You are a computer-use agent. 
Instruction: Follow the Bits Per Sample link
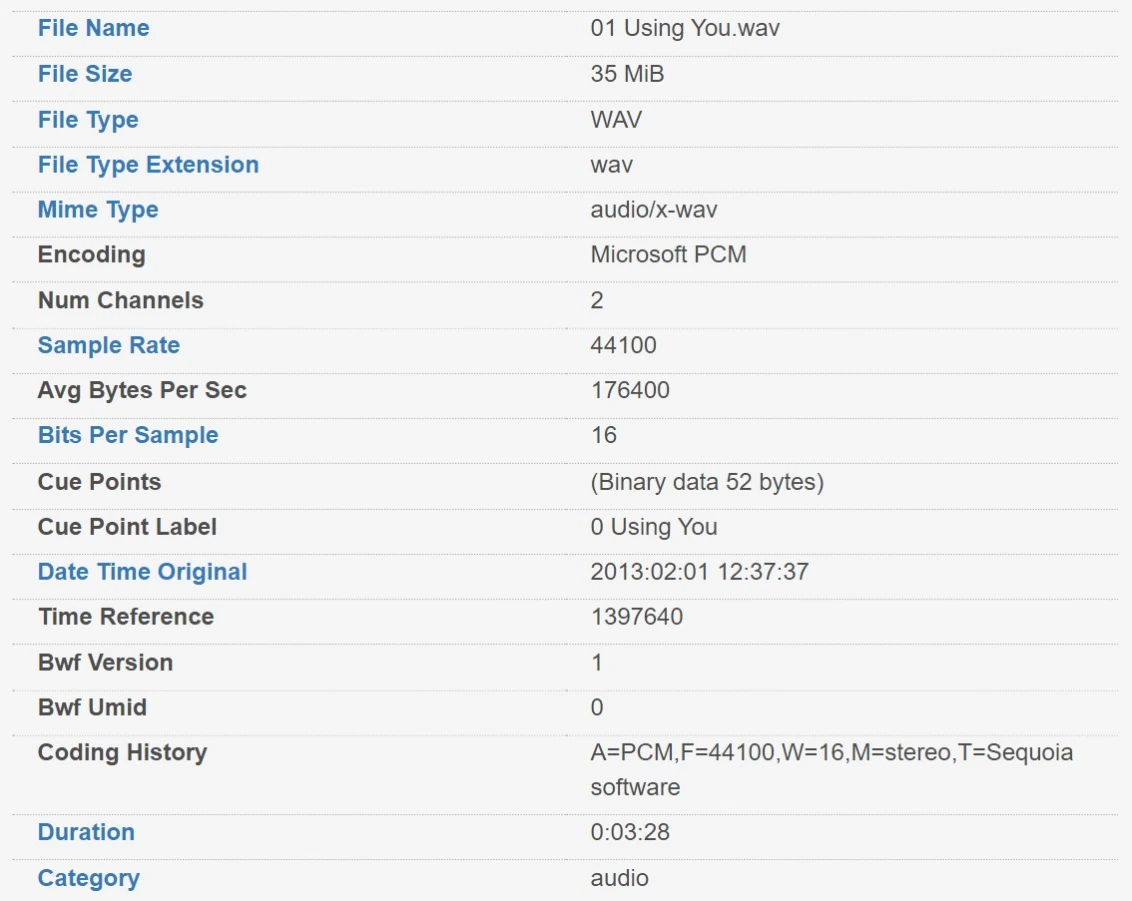[x=128, y=436]
